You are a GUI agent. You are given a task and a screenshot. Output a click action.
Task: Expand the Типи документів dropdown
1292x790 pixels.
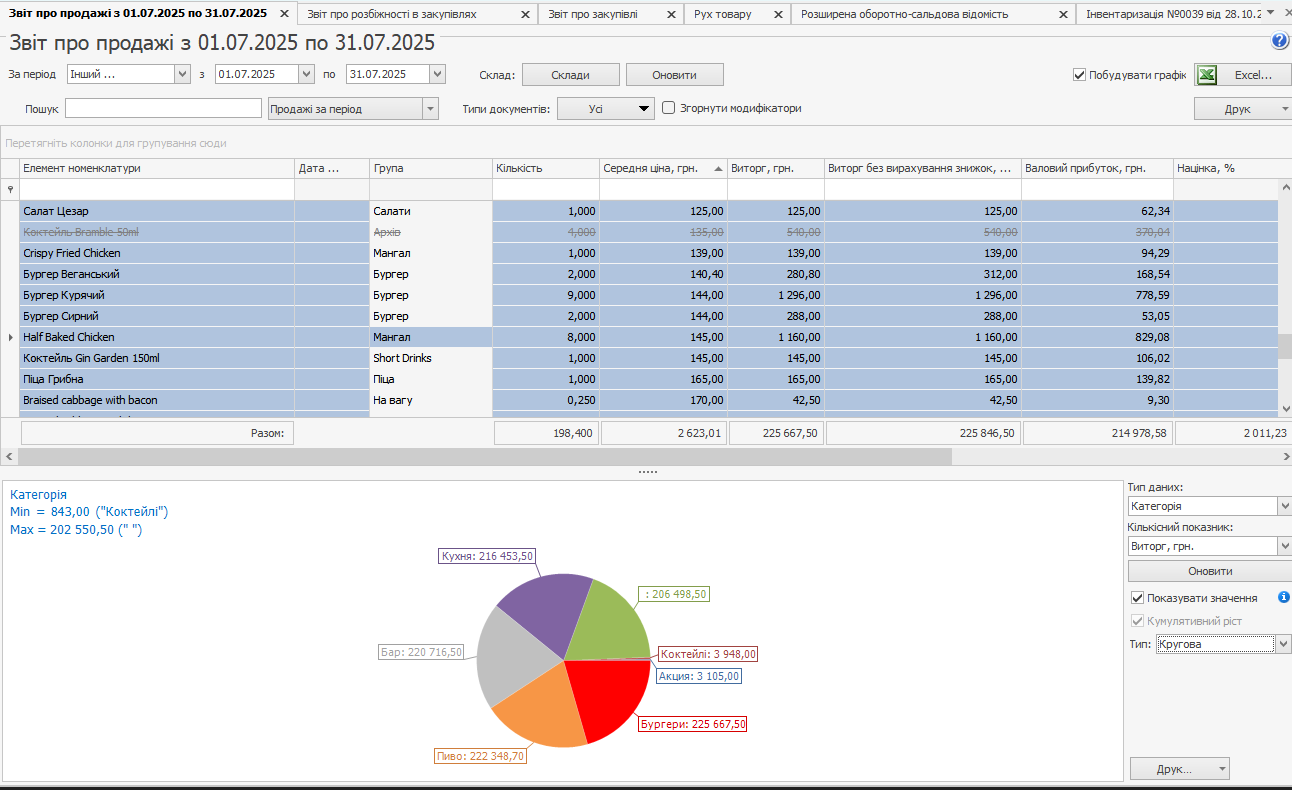[x=644, y=108]
